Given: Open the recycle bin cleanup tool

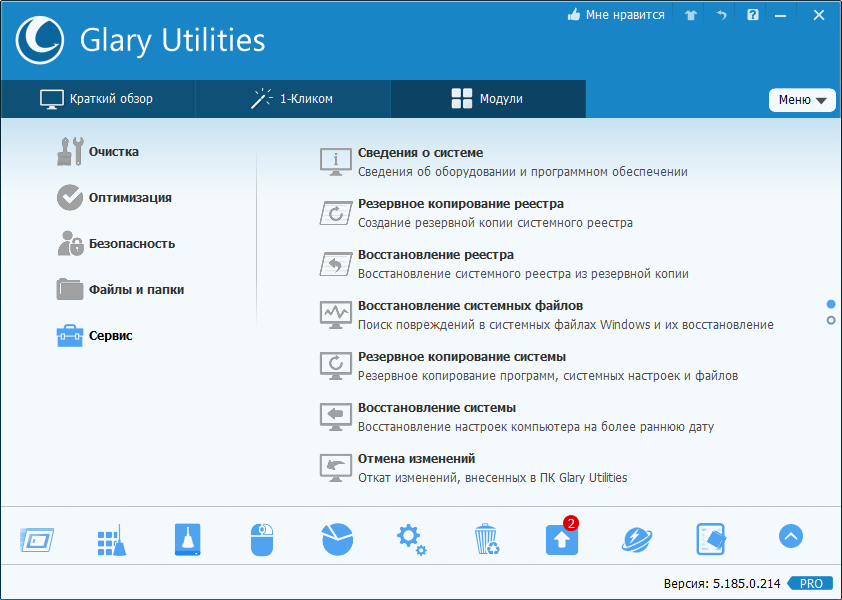Looking at the screenshot, I should tap(487, 538).
